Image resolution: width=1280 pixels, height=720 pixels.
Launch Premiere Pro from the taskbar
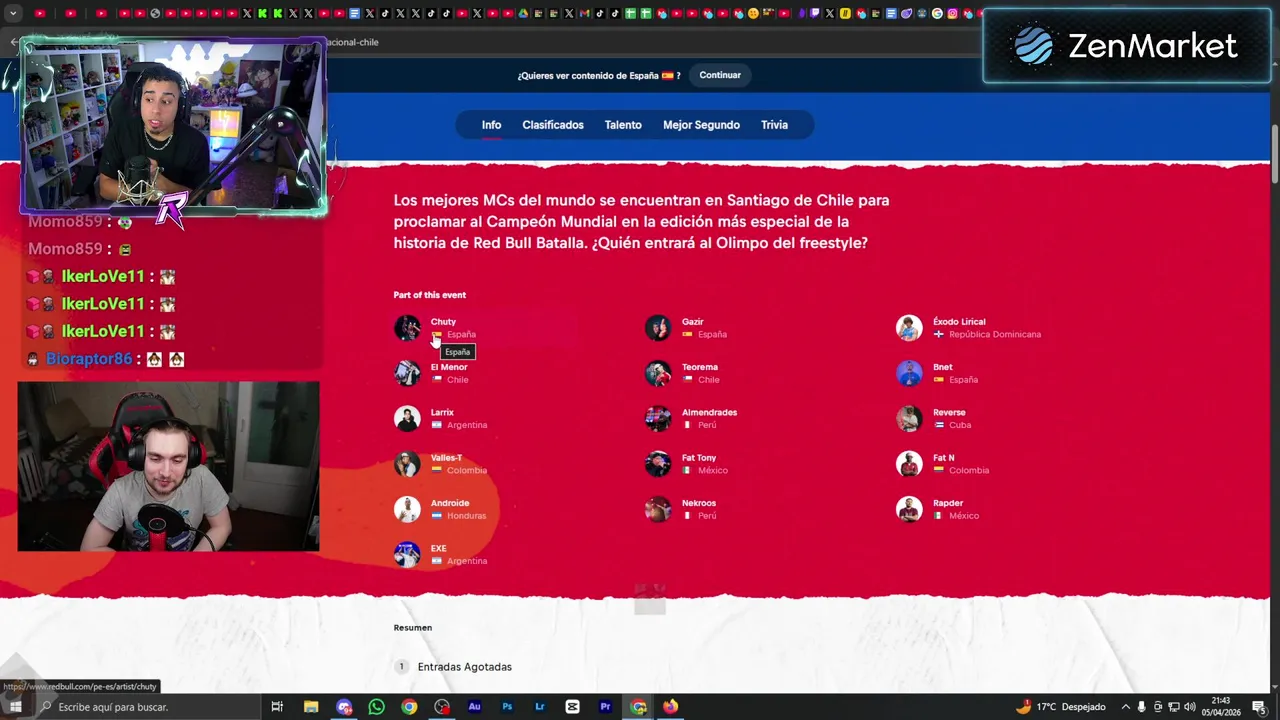pos(605,707)
